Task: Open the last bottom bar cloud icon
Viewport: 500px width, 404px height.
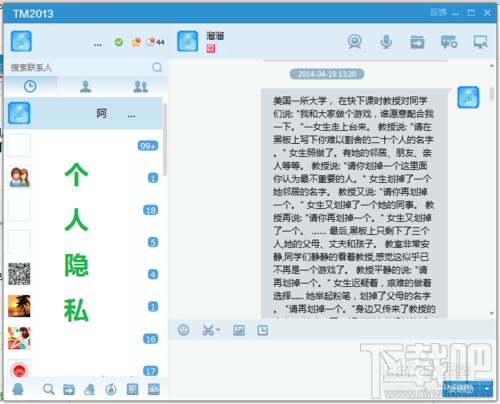Action: 154,389
